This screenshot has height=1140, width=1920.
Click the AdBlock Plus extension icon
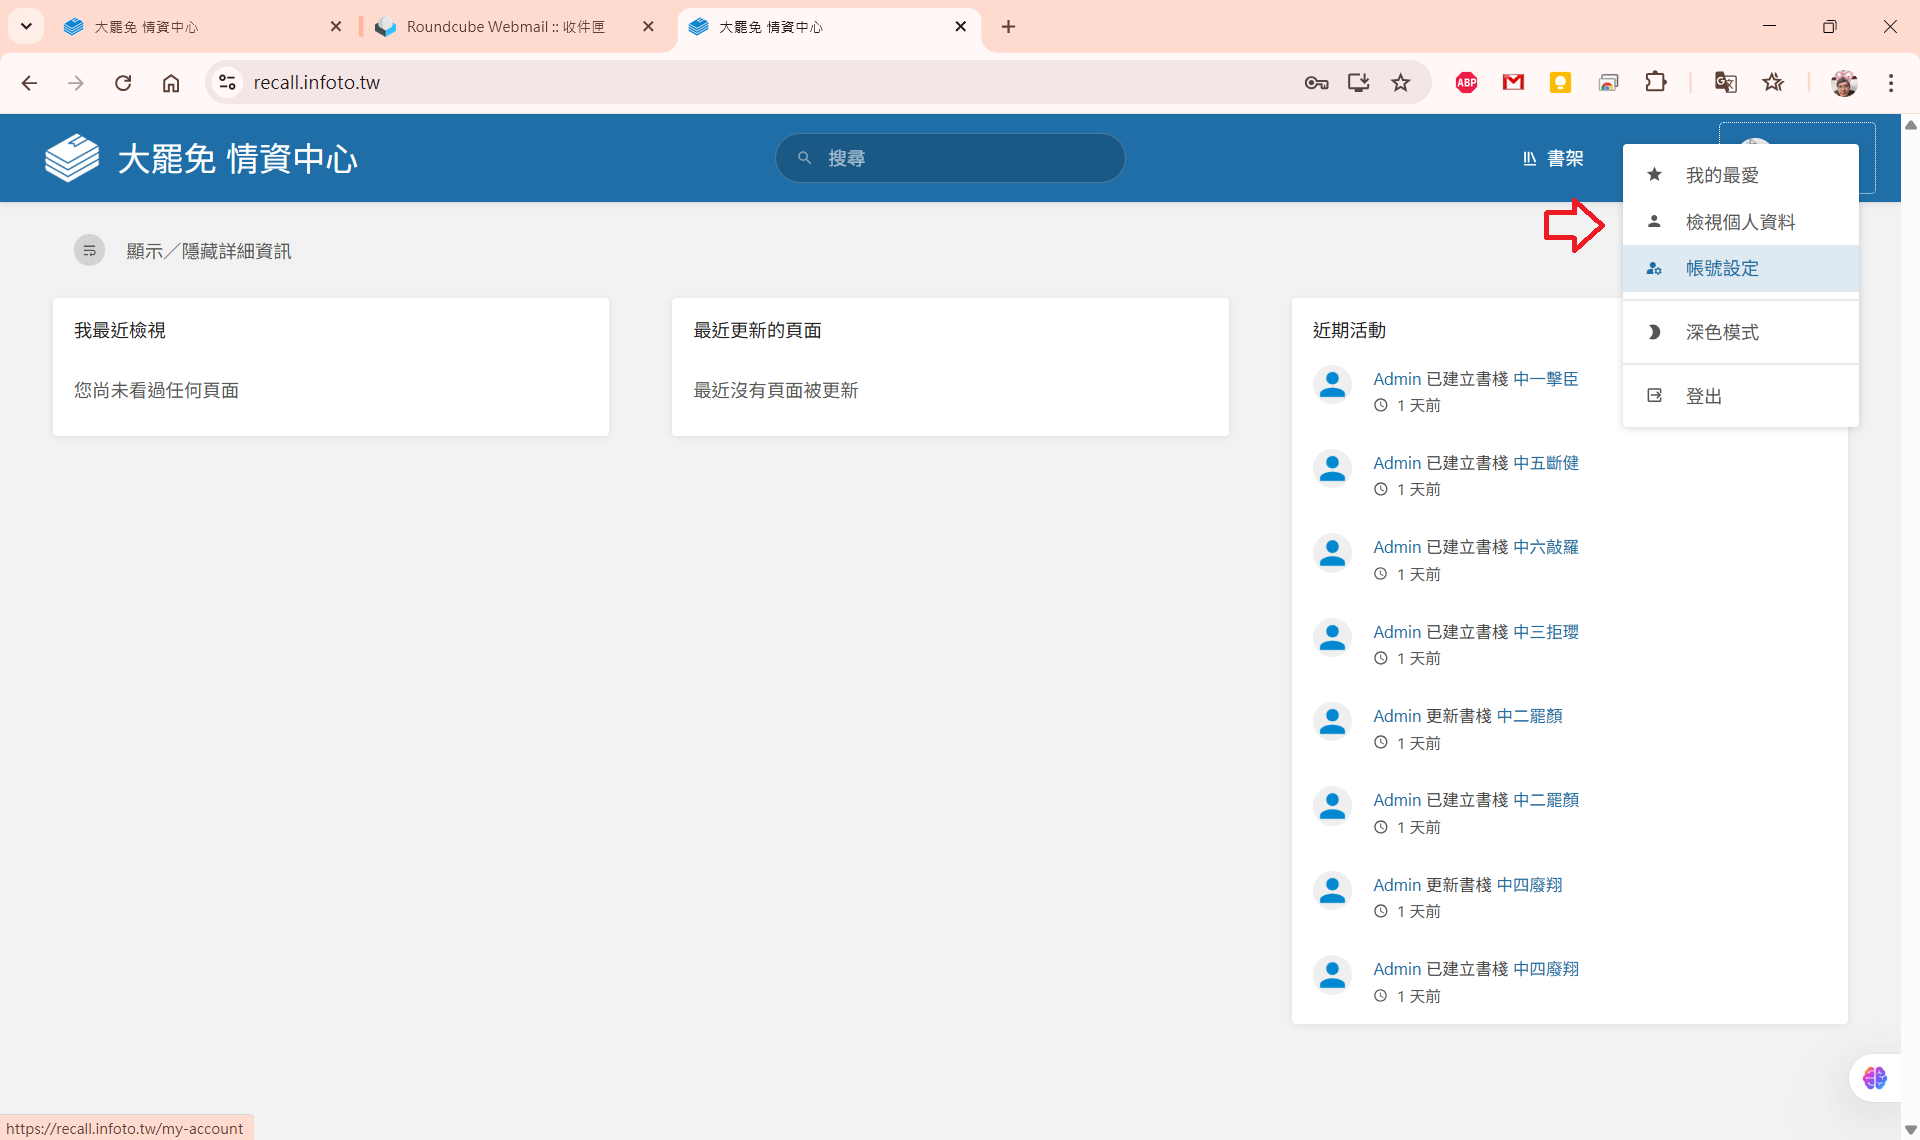[1466, 83]
